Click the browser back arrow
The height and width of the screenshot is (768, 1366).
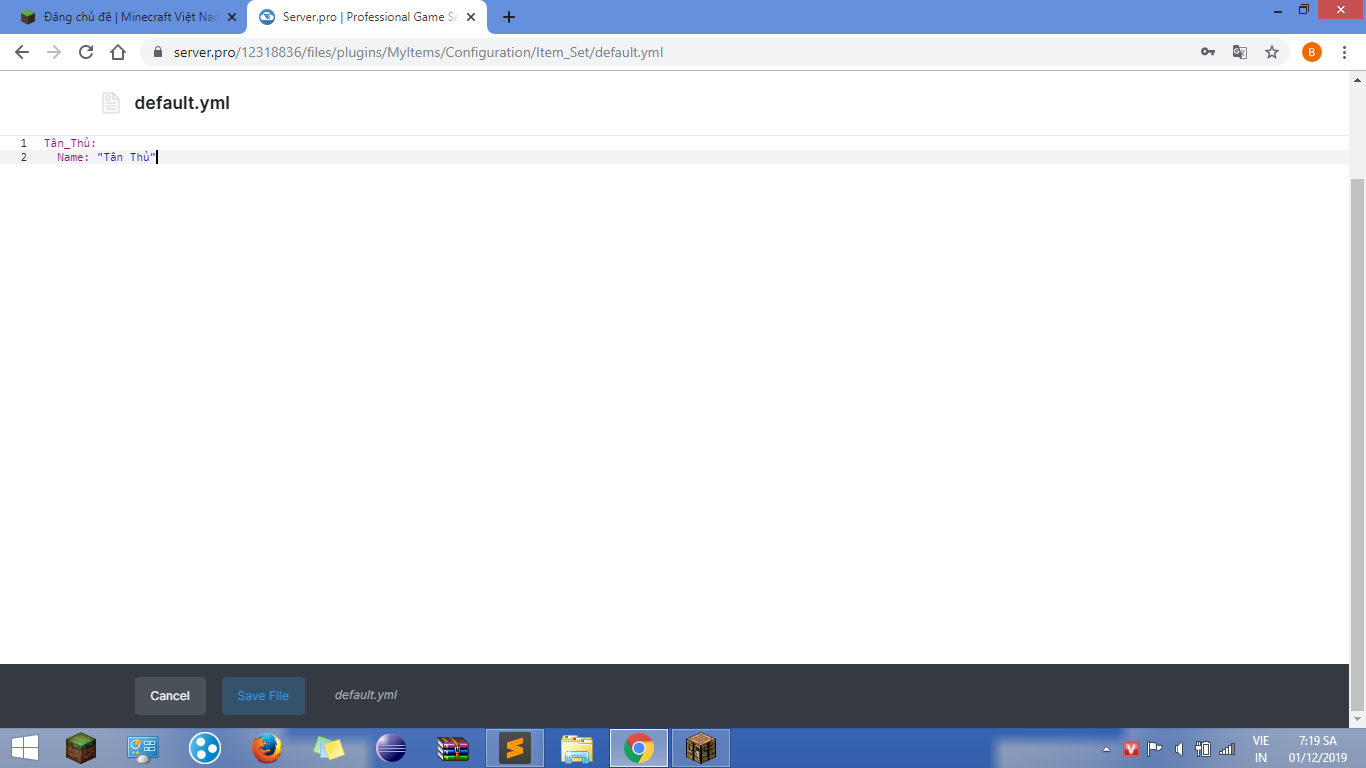(x=22, y=52)
